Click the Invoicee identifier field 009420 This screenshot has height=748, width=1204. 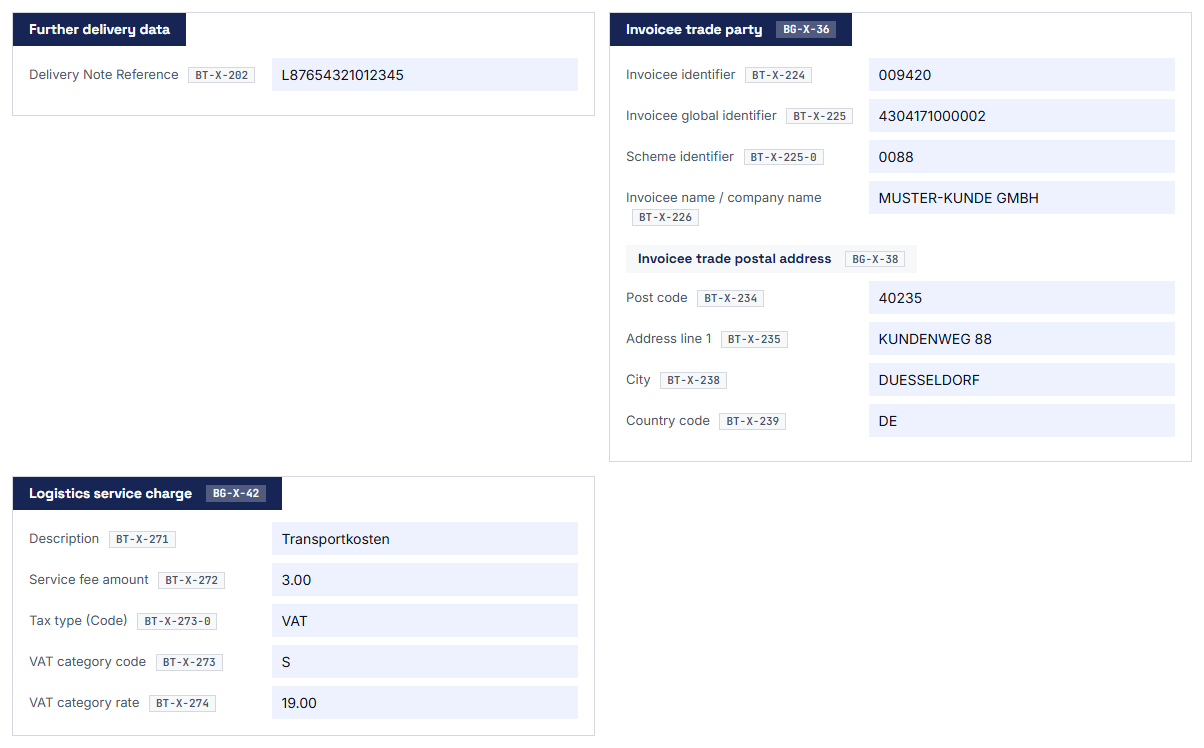click(x=1022, y=75)
